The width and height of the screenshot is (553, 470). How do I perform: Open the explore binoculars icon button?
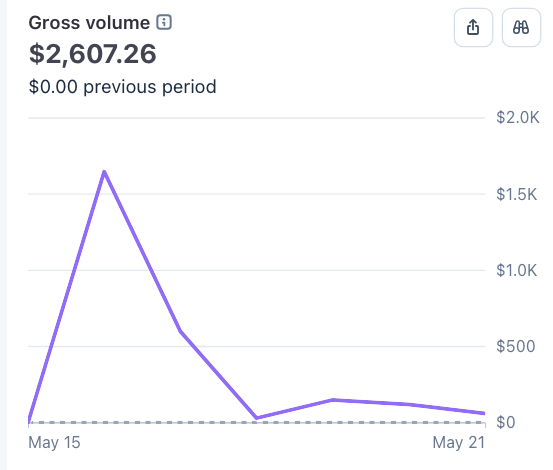tap(521, 28)
